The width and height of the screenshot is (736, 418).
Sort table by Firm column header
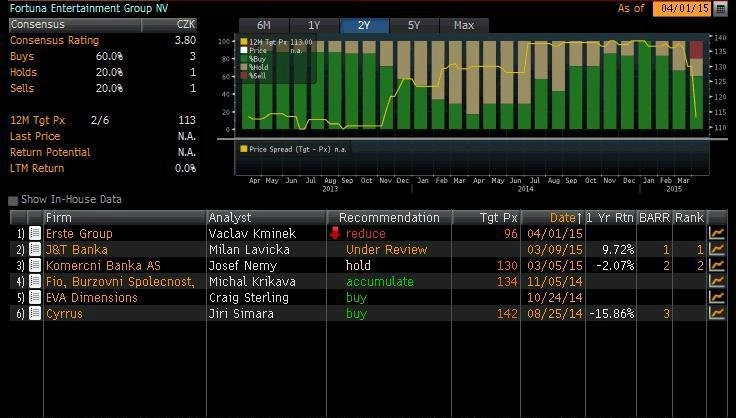pos(125,218)
